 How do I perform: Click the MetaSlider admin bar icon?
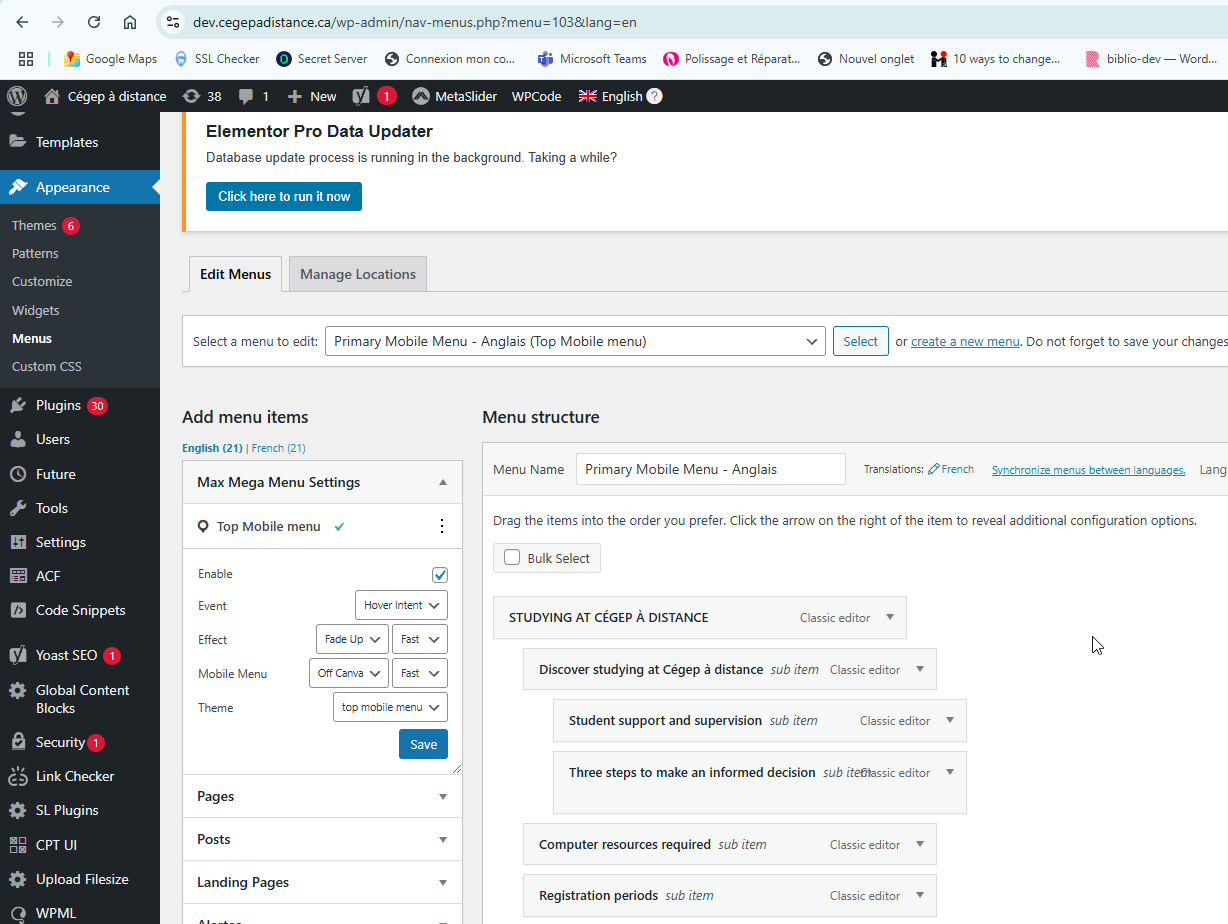pos(421,96)
